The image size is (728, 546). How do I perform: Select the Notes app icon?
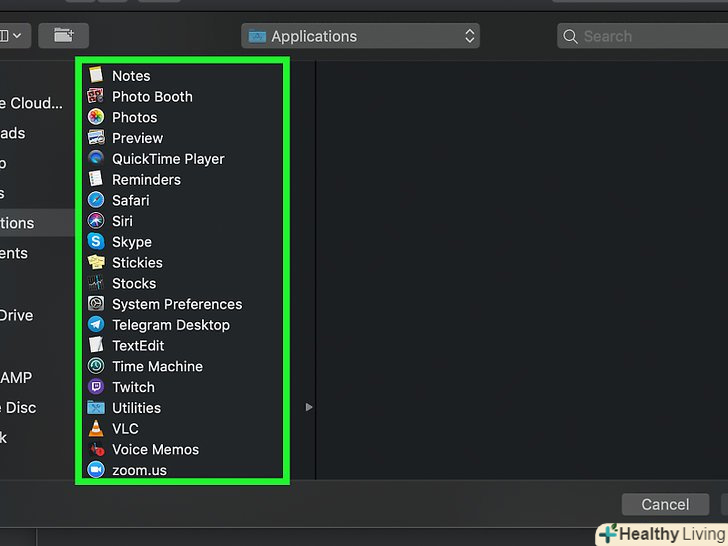tap(96, 75)
